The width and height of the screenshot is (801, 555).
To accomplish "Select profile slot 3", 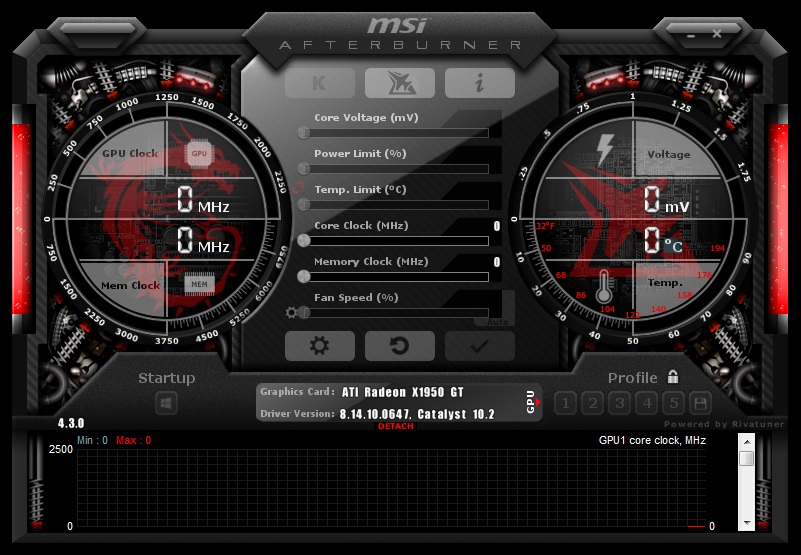I will [620, 404].
